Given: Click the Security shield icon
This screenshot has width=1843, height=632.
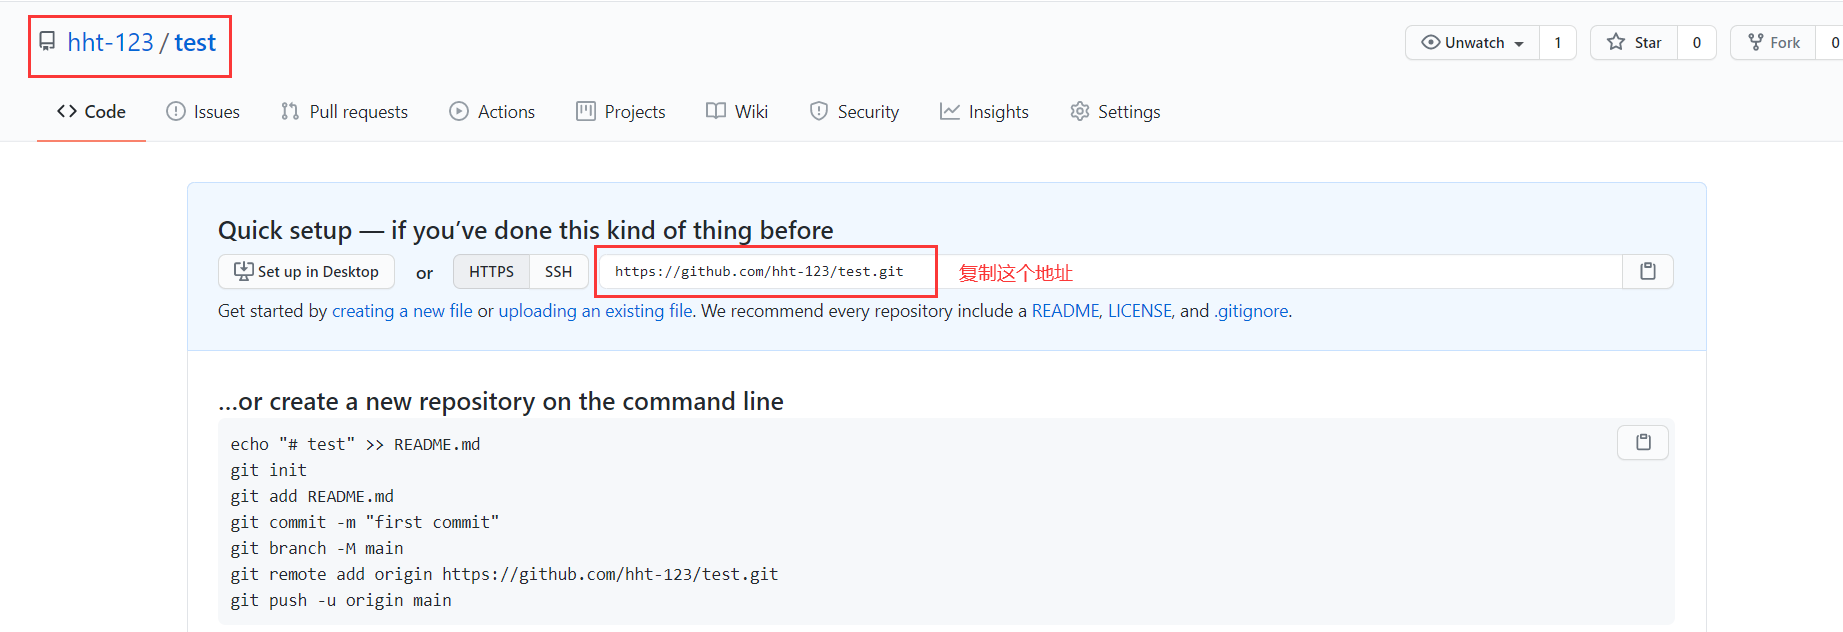Looking at the screenshot, I should click(819, 111).
